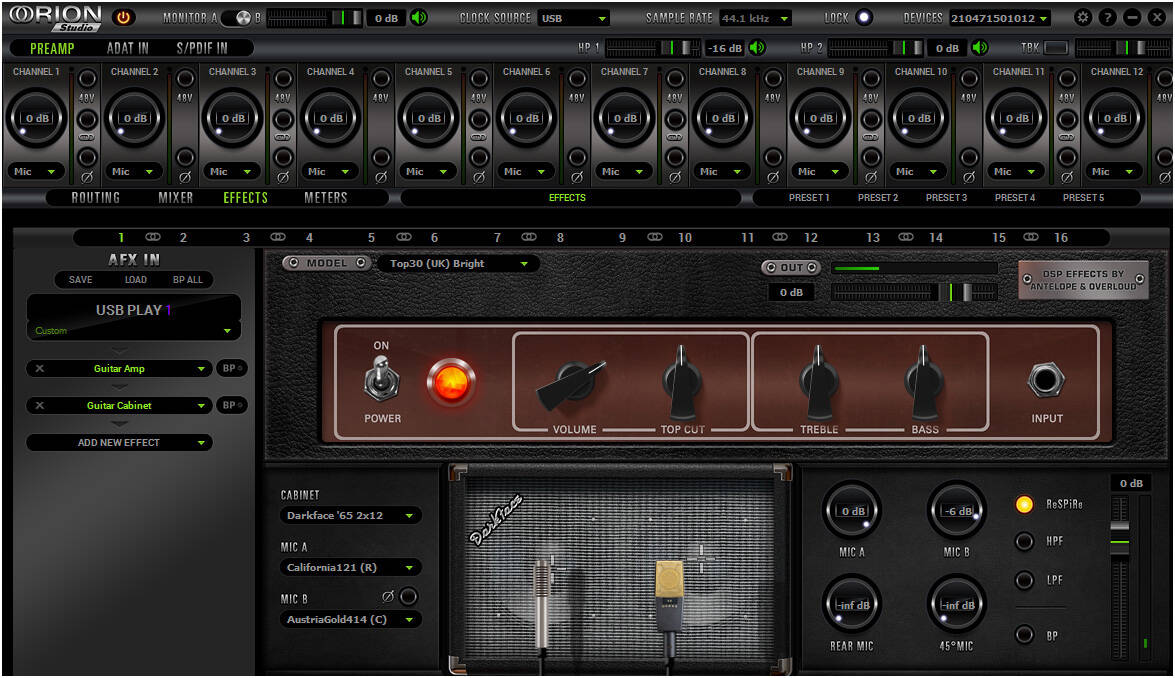Click the HP 1 volume slider

pyautogui.click(x=652, y=48)
